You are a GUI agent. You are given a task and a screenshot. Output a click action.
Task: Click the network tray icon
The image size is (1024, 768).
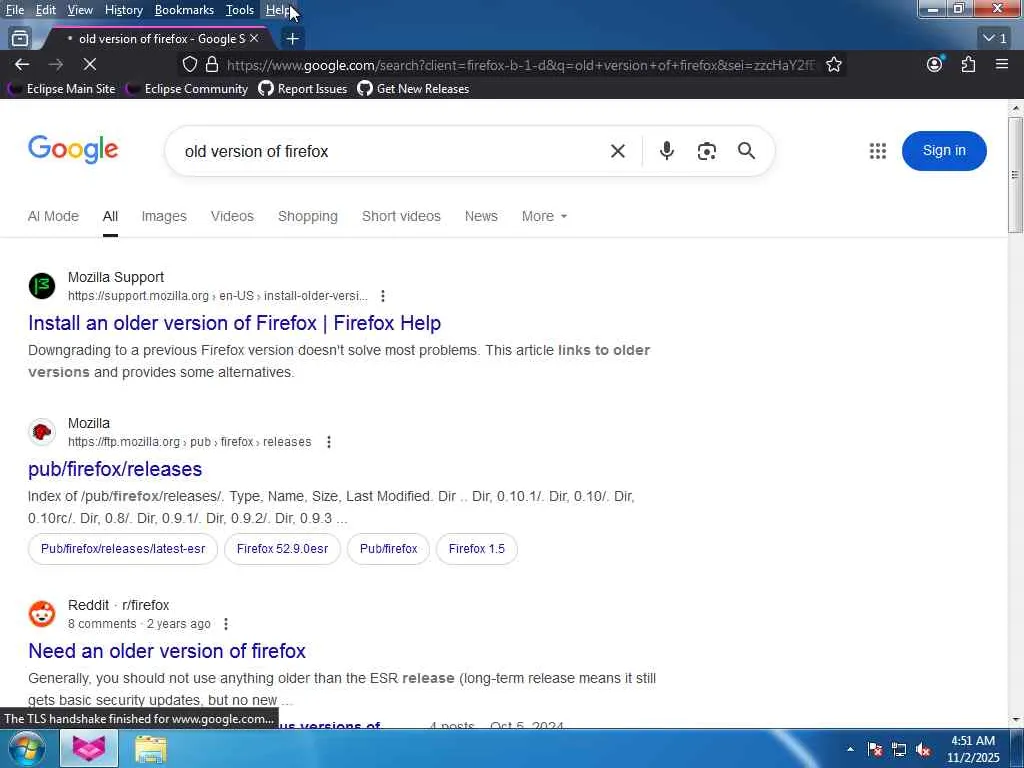tap(899, 750)
